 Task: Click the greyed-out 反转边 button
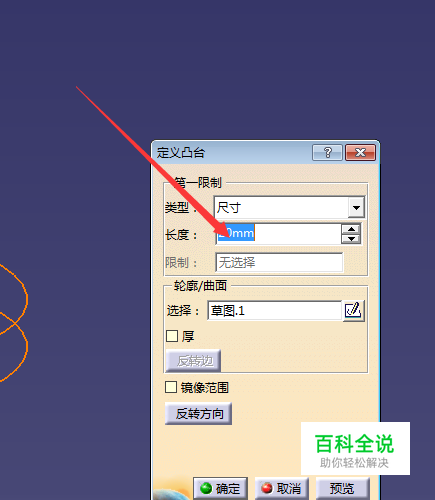(x=193, y=361)
